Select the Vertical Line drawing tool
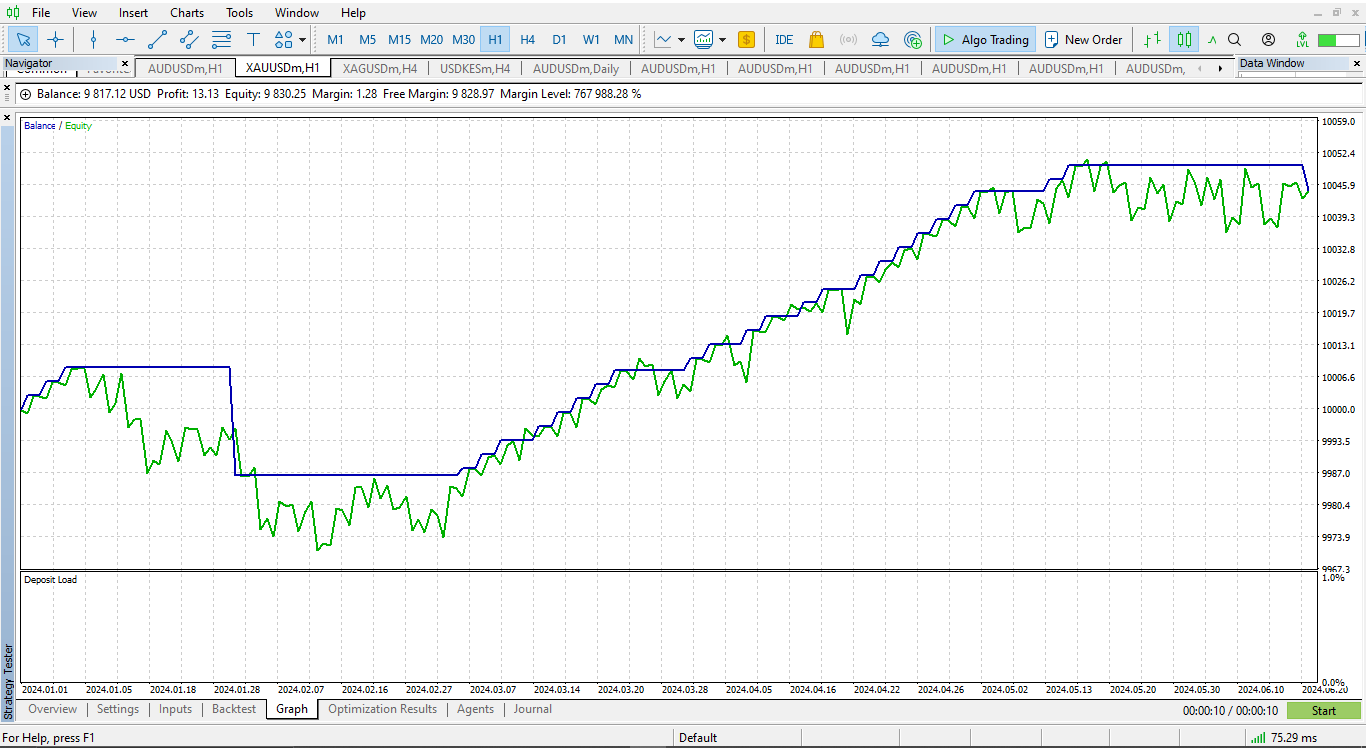This screenshot has height=748, width=1366. pyautogui.click(x=94, y=40)
